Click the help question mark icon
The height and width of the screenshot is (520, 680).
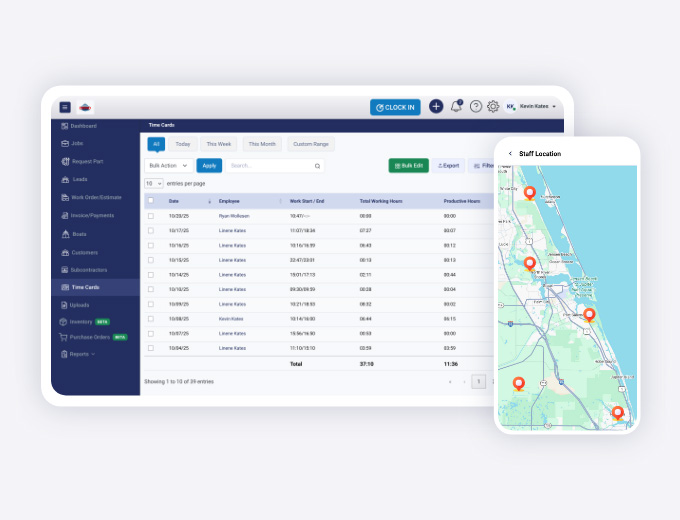475,107
